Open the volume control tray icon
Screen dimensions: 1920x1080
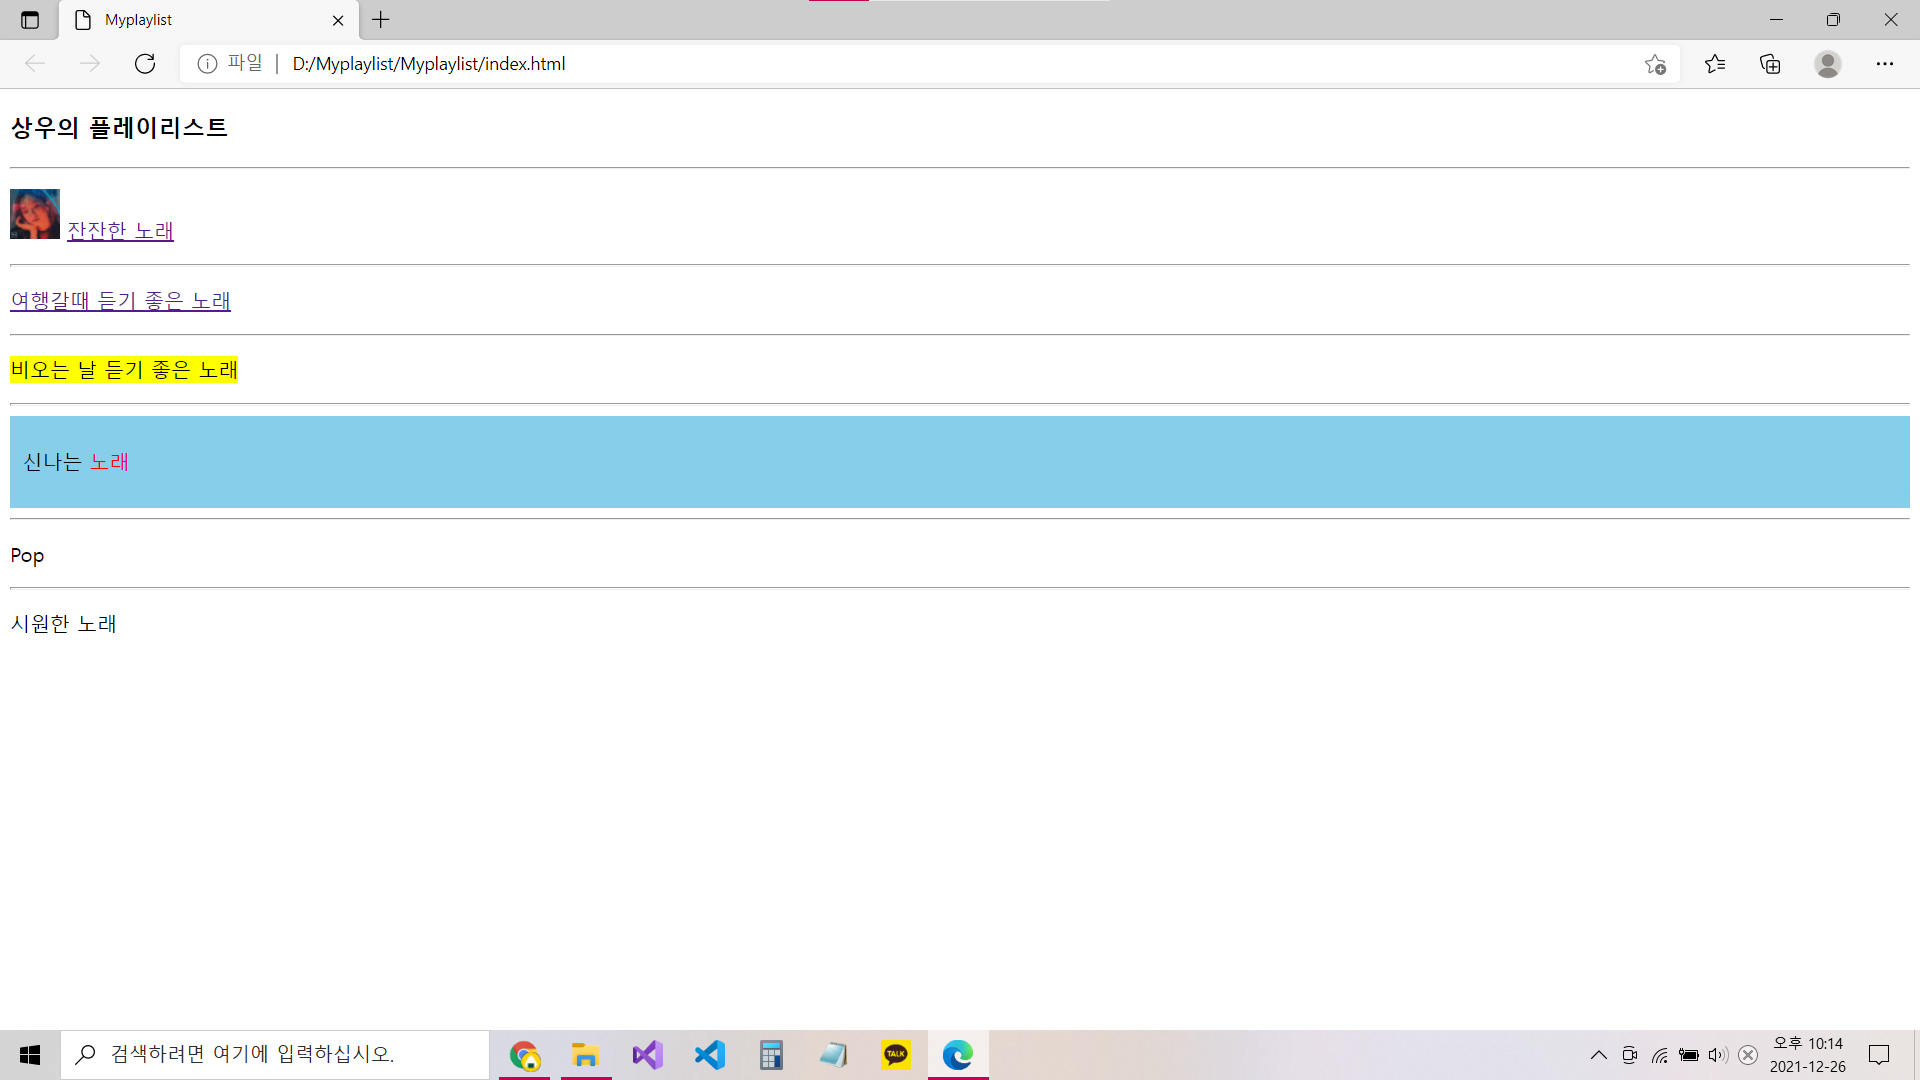(1717, 1055)
